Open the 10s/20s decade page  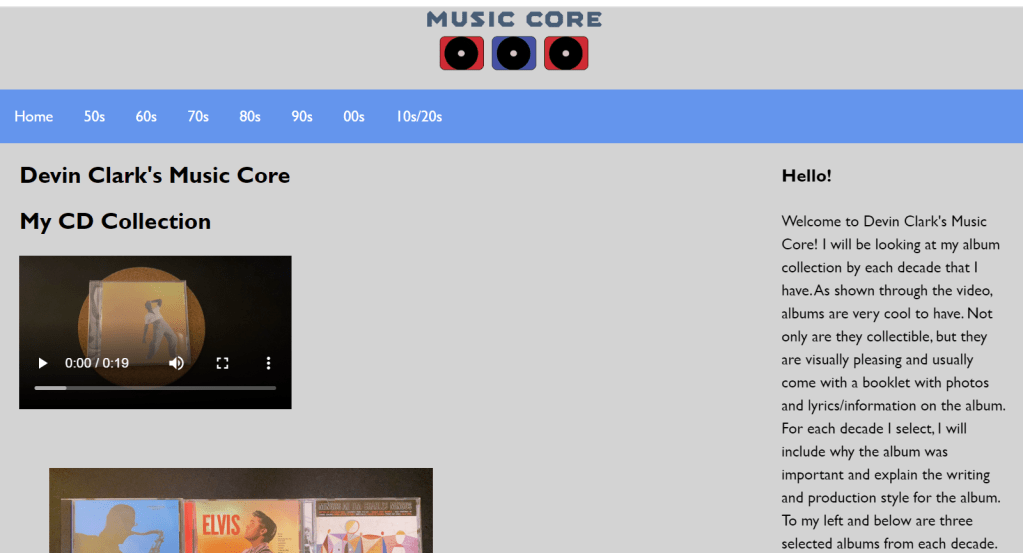[x=419, y=117]
